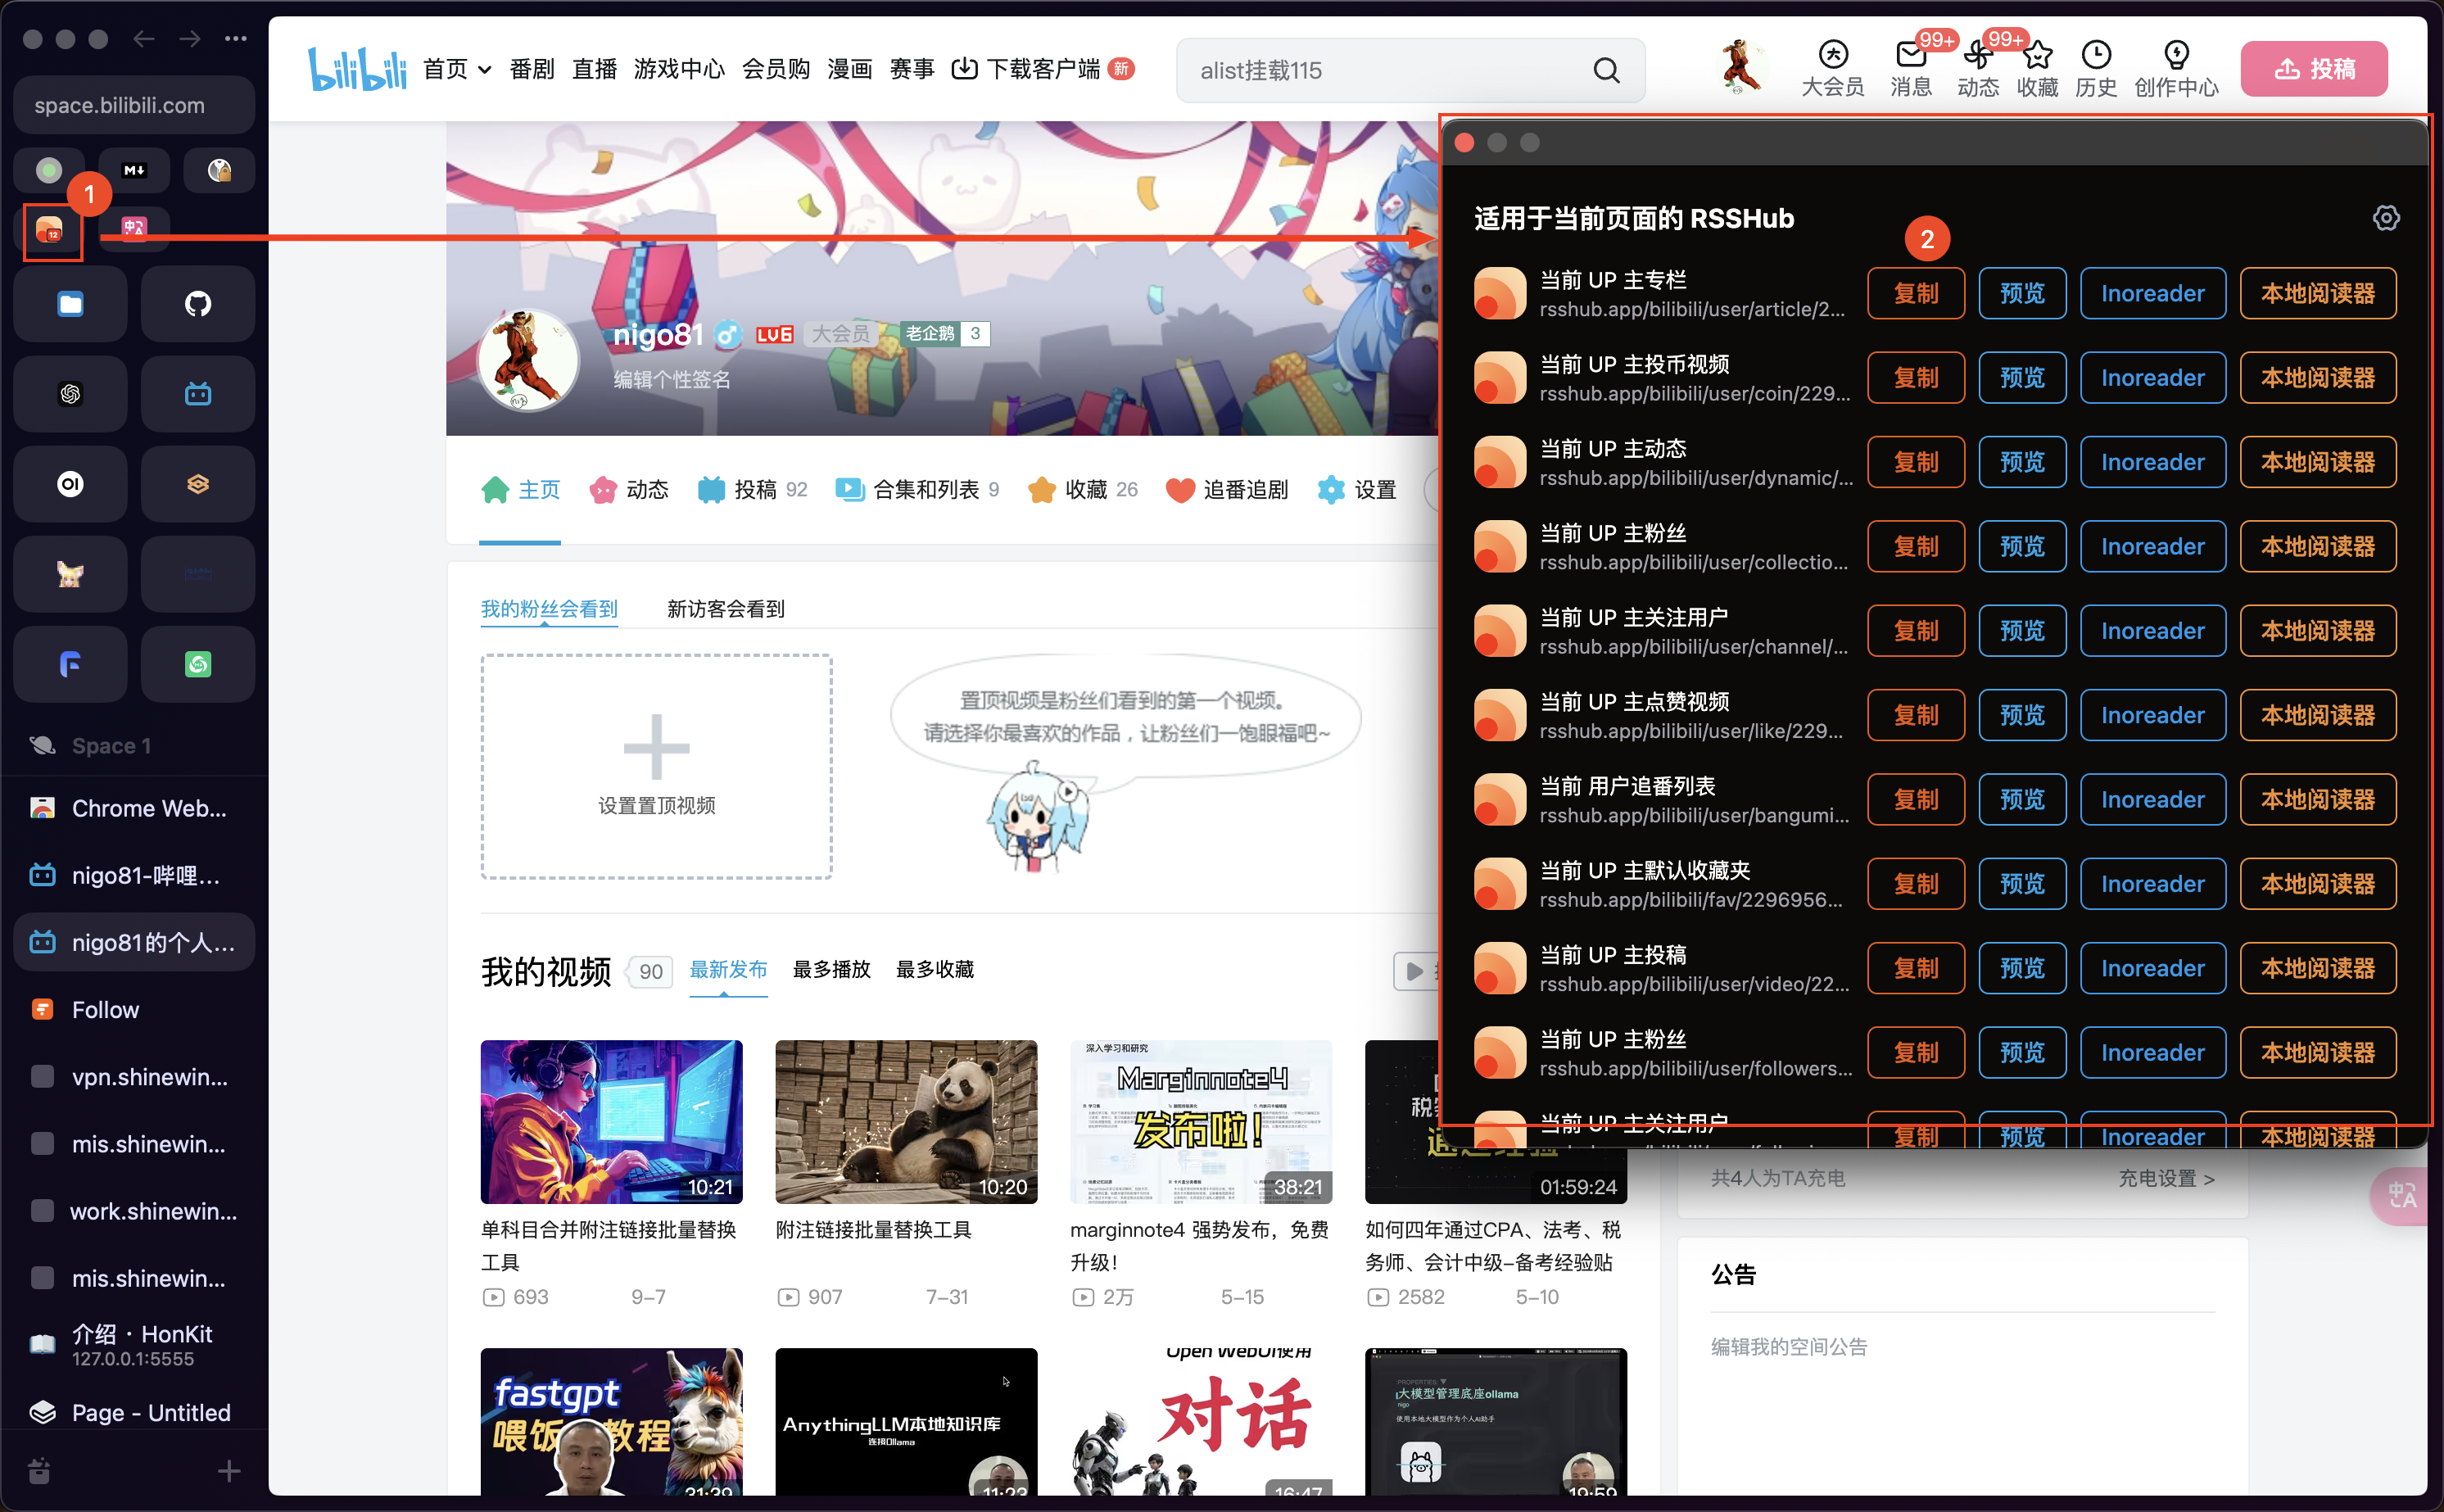The image size is (2444, 1512).
Task: Open 当前 UP 主点赞视频 in 本地阅读器
Action: (x=2317, y=715)
